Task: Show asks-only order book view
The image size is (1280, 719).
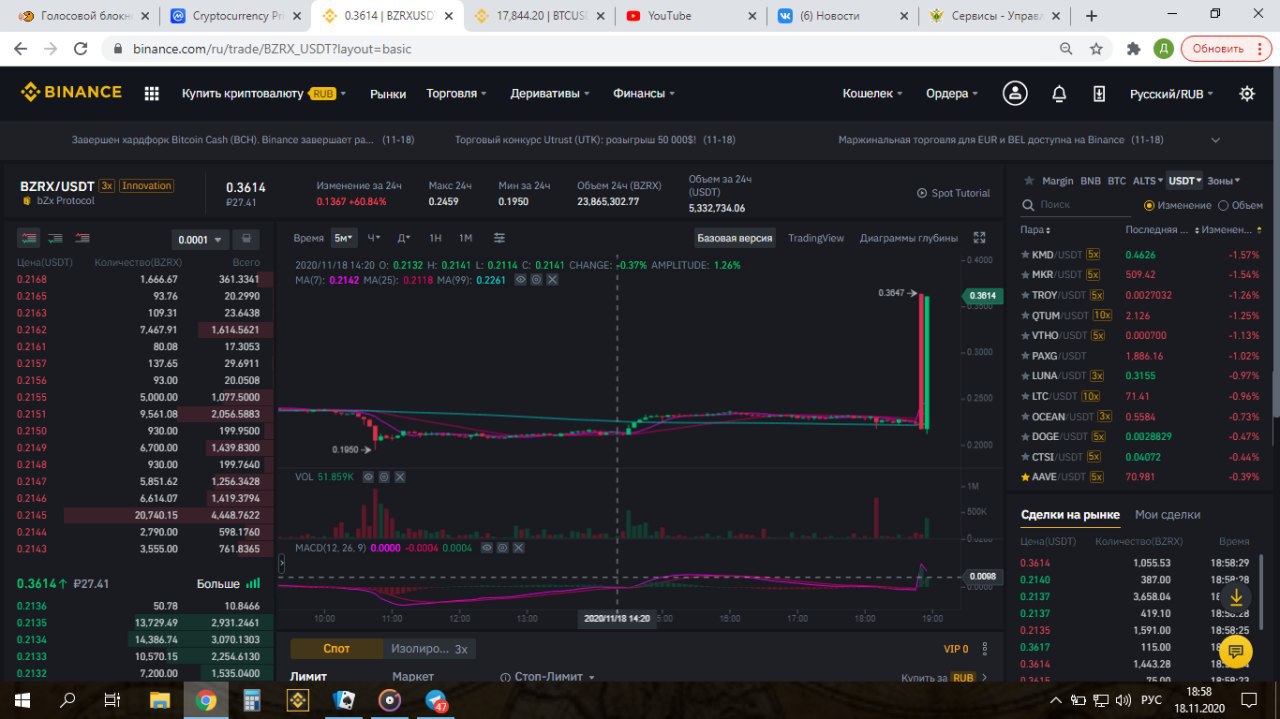Action: [82, 238]
